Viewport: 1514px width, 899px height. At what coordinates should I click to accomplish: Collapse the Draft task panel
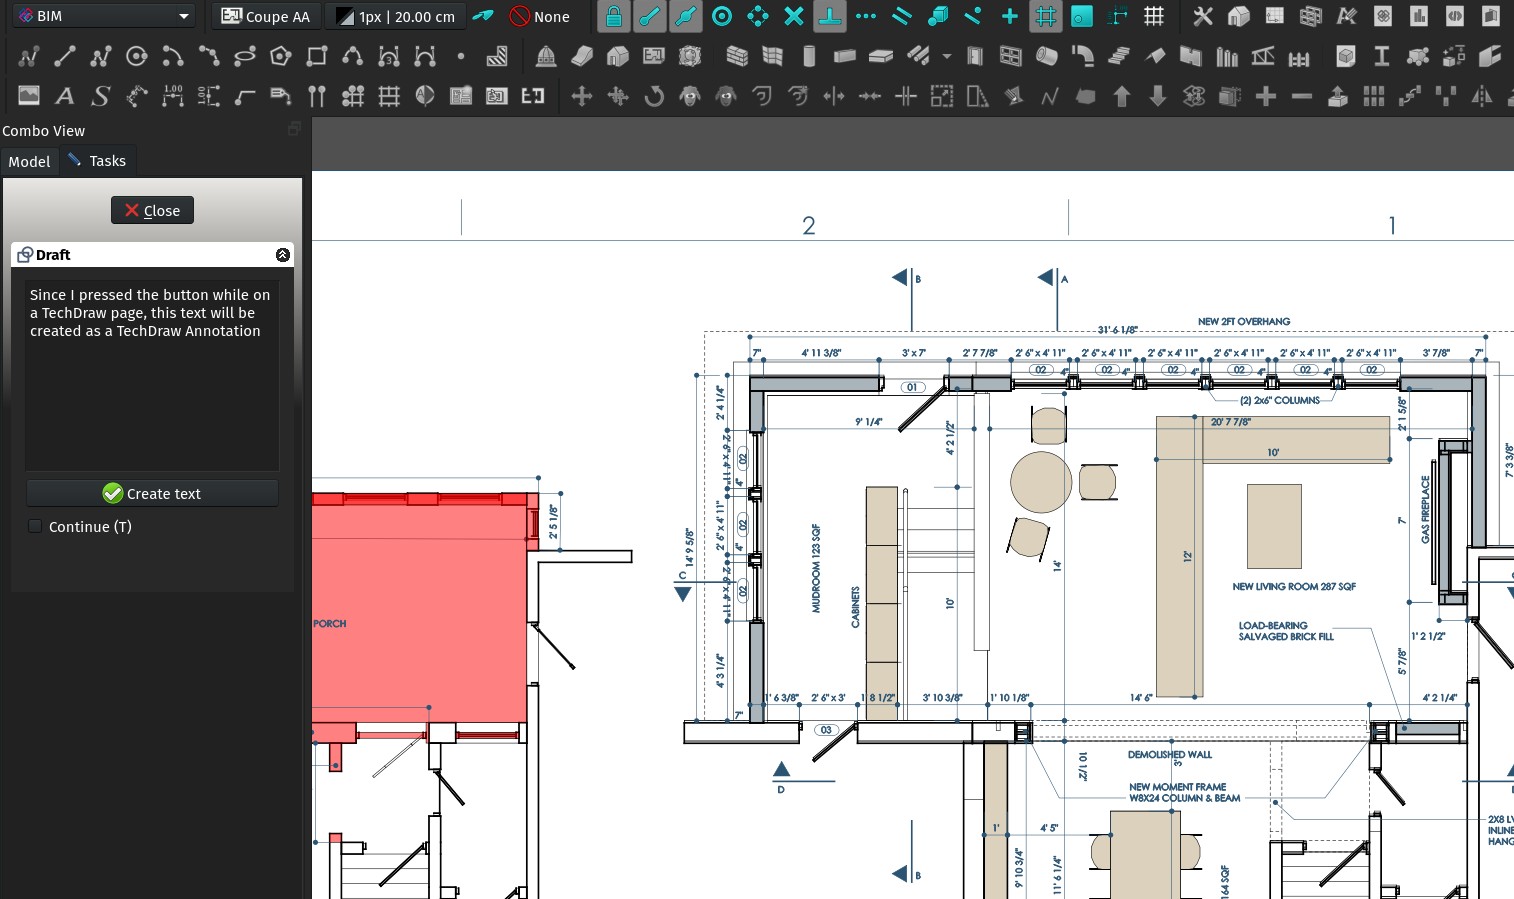click(x=283, y=254)
